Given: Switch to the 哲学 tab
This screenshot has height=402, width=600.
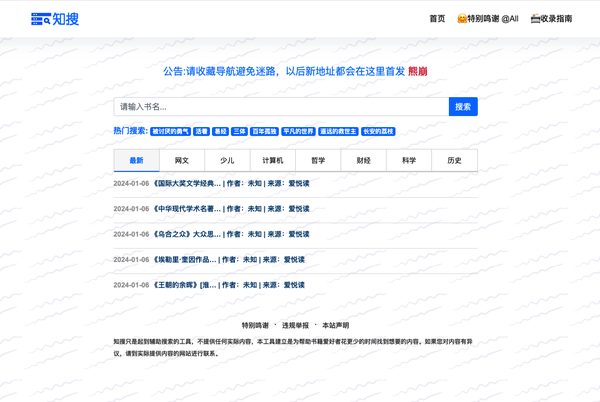Looking at the screenshot, I should click(x=318, y=161).
